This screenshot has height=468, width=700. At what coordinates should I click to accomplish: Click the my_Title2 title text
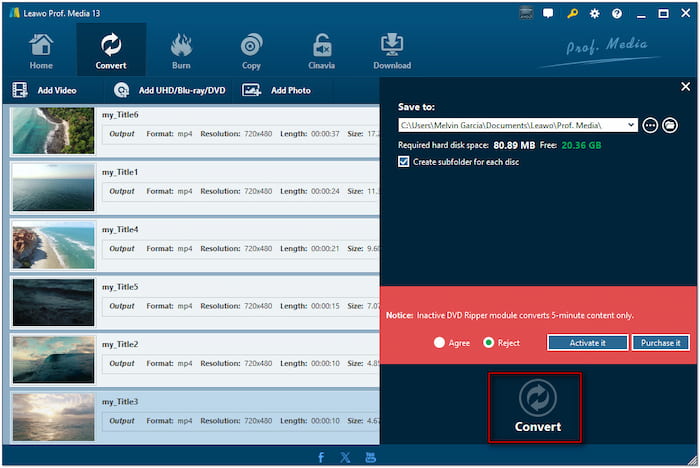click(x=120, y=344)
